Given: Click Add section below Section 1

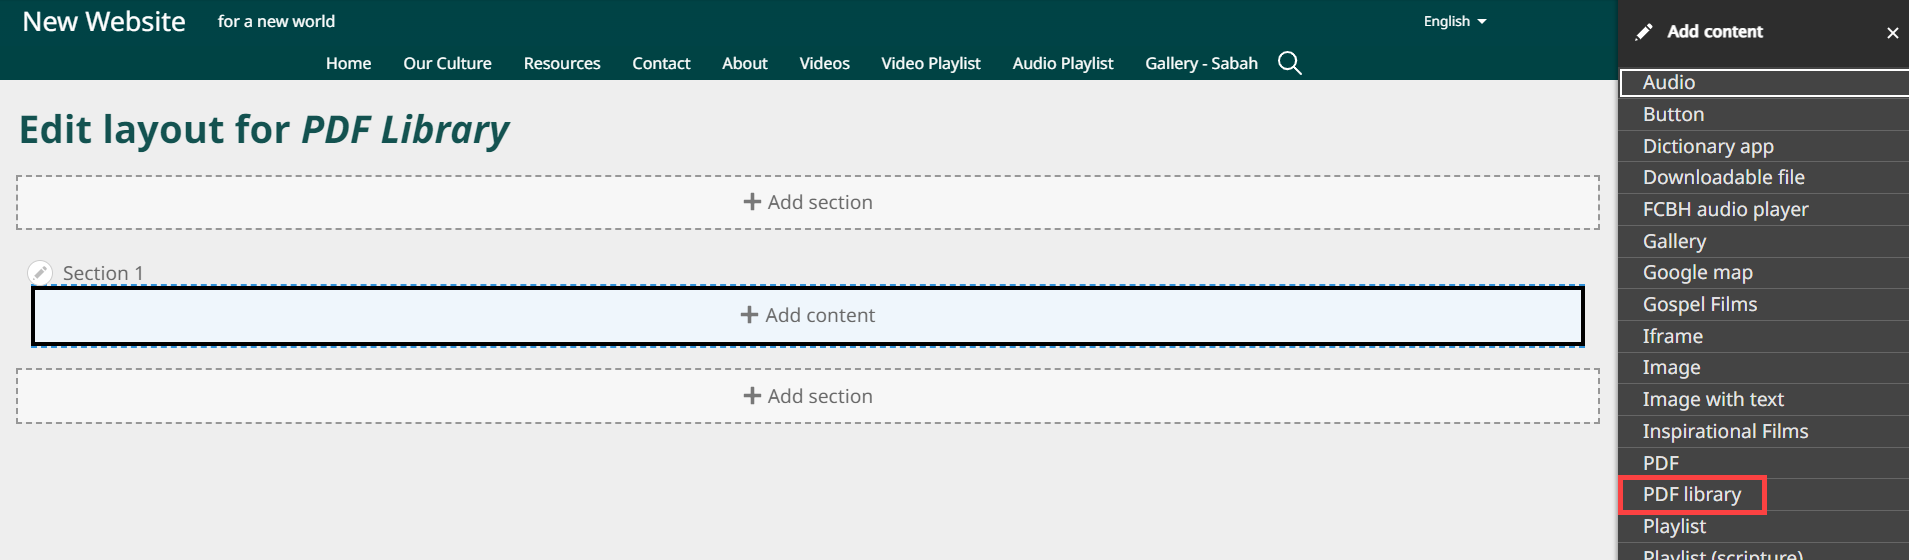Looking at the screenshot, I should tap(808, 396).
